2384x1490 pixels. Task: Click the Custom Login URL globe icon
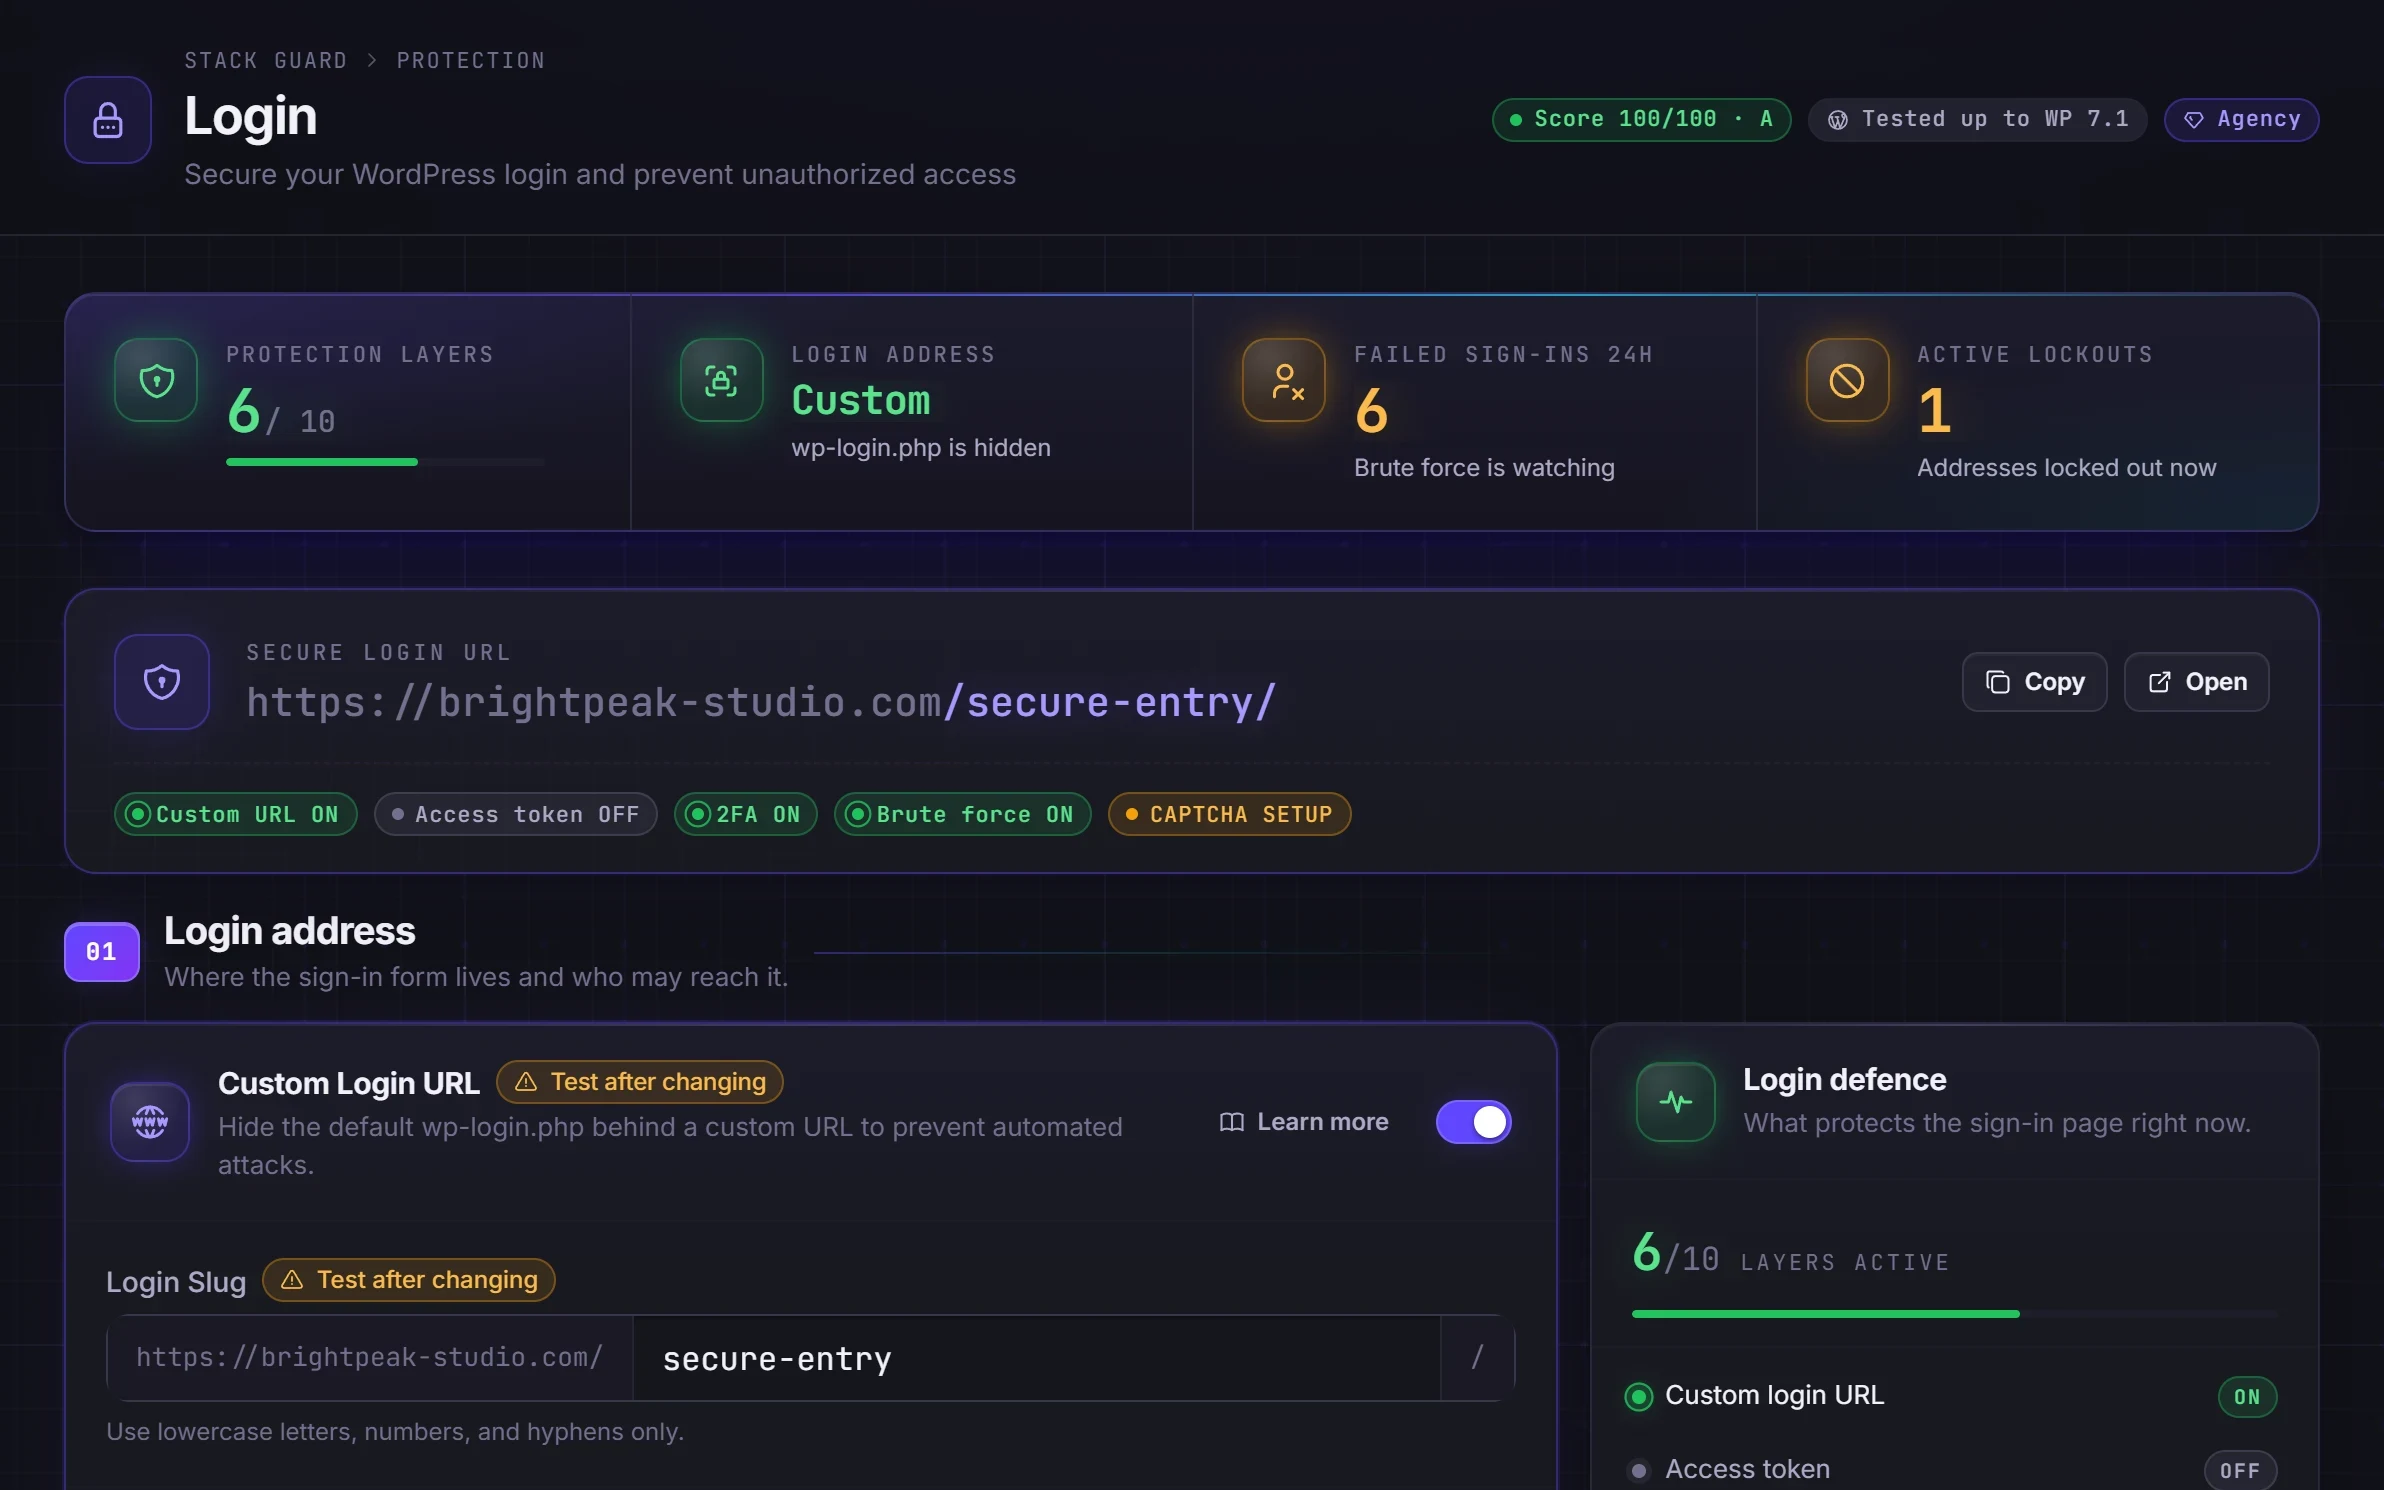[x=150, y=1122]
